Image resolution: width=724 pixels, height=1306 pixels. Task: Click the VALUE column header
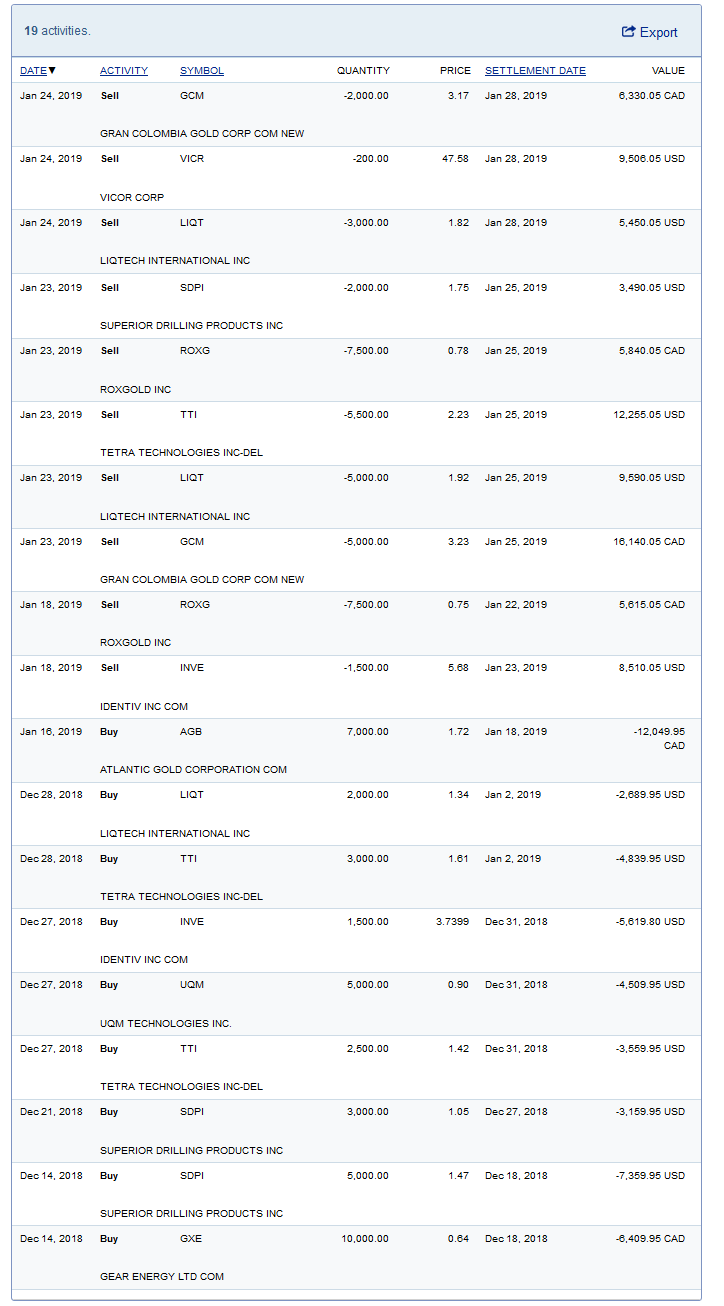coord(668,71)
